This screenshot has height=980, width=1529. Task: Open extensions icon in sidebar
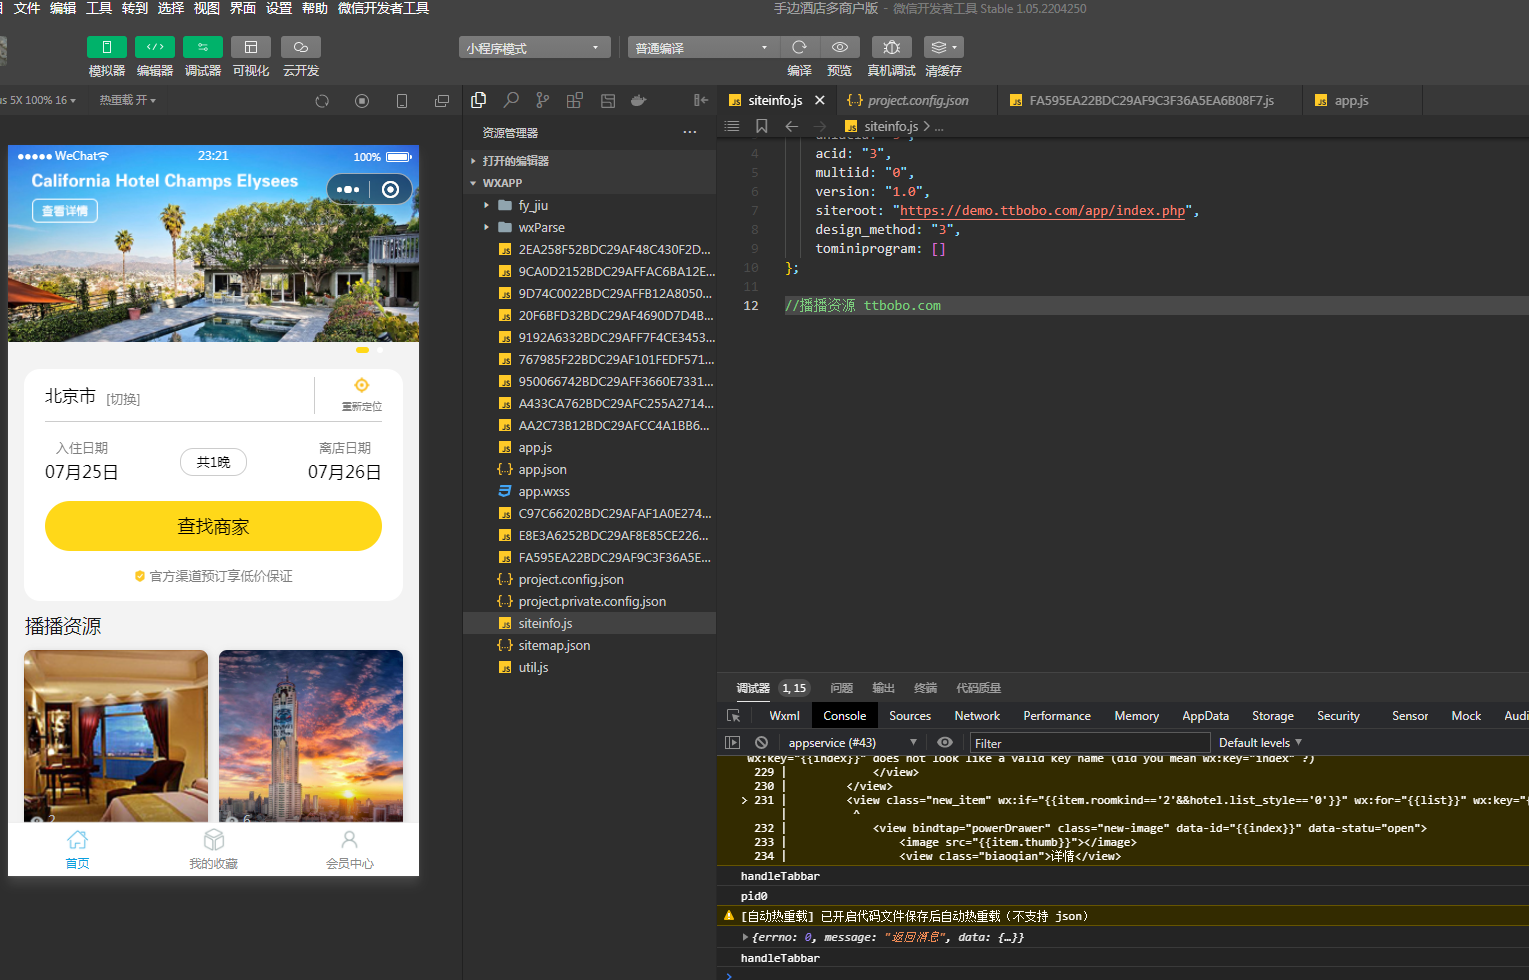[x=575, y=100]
